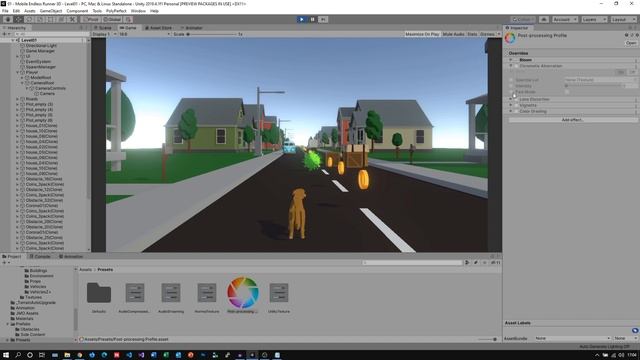Toggle Pivot handle position button
The image size is (640, 360).
click(91, 19)
